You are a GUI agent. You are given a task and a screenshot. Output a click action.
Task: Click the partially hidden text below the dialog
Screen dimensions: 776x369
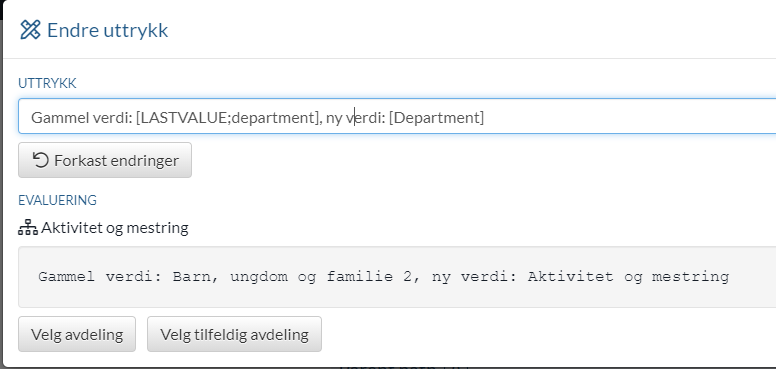pyautogui.click(x=403, y=367)
